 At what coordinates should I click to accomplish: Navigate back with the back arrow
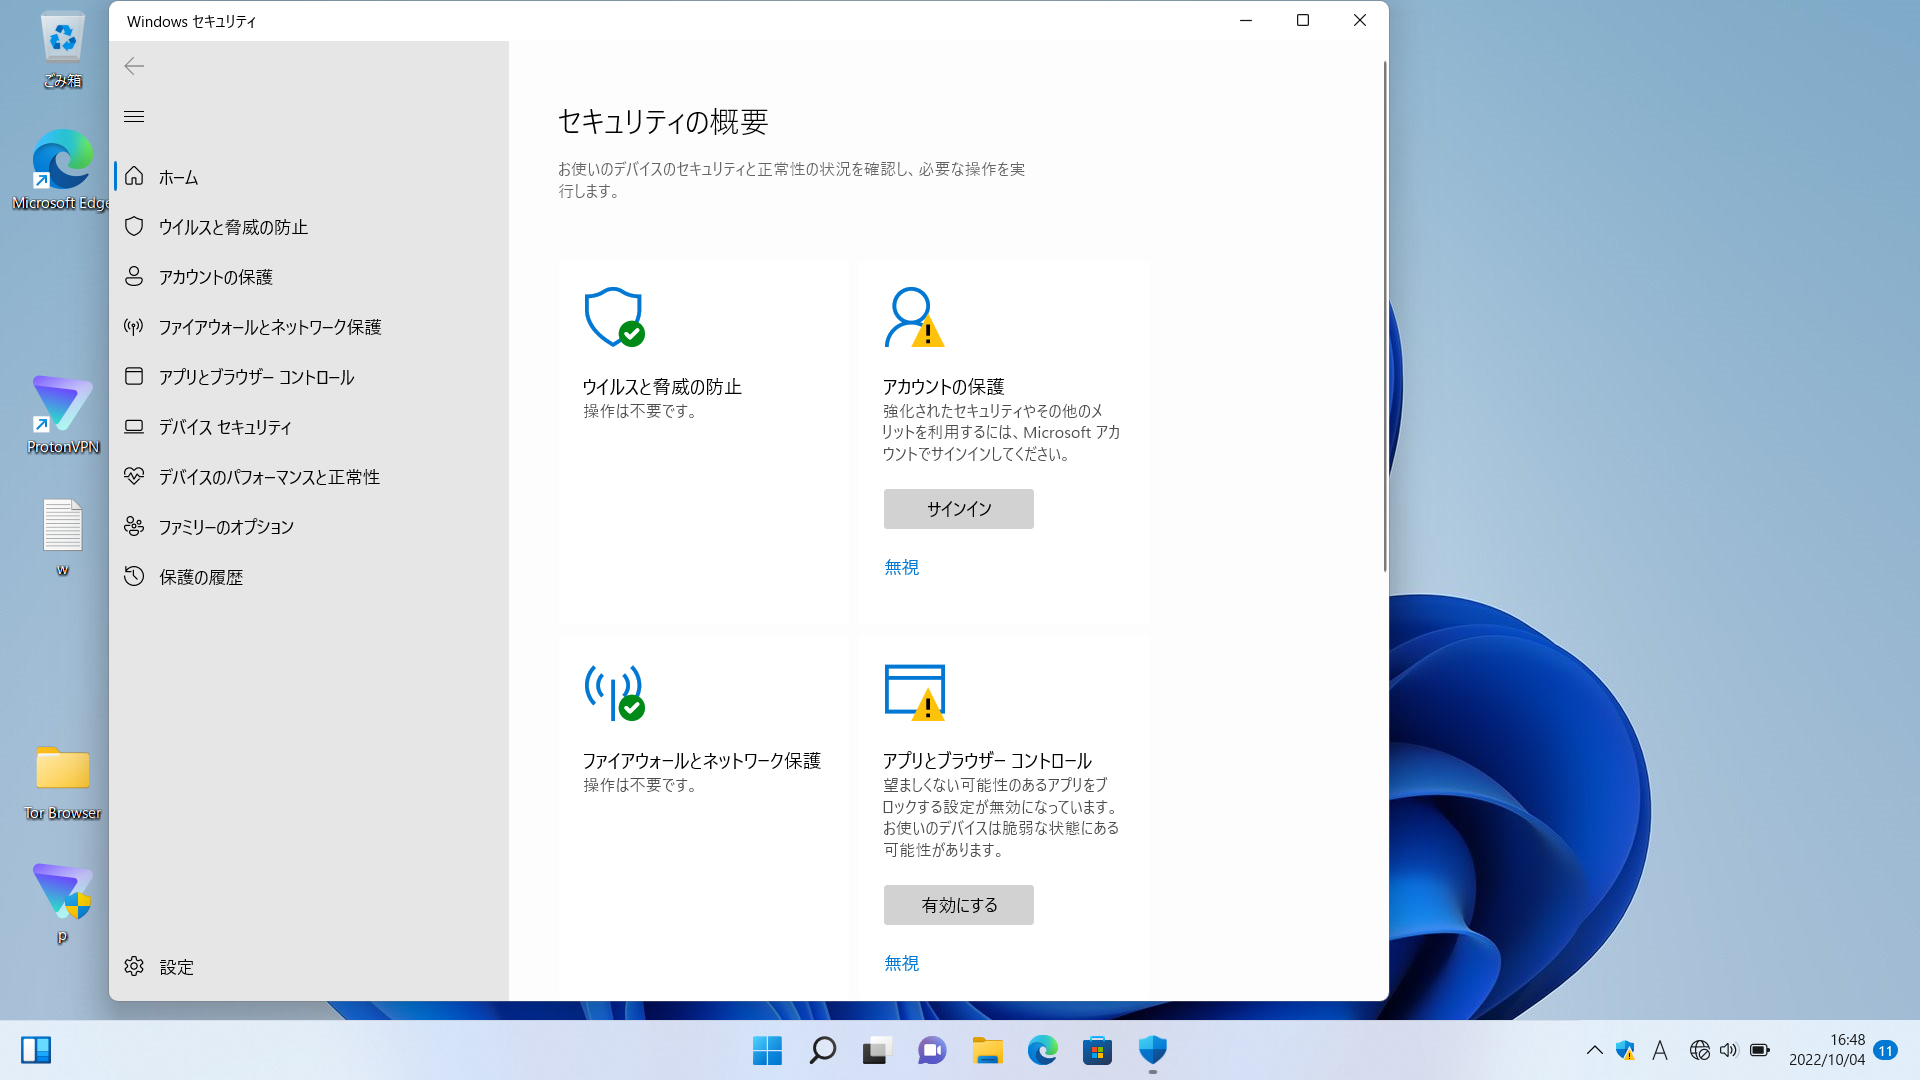click(x=134, y=66)
